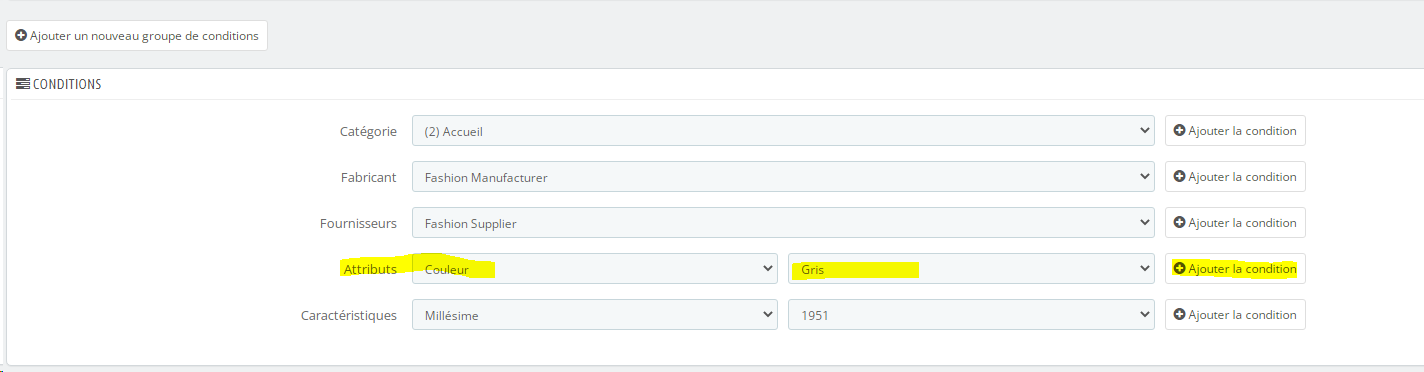This screenshot has width=1424, height=372.
Task: Click plus icon in Fournisseurs row's Ajouter button
Action: (x=1179, y=223)
